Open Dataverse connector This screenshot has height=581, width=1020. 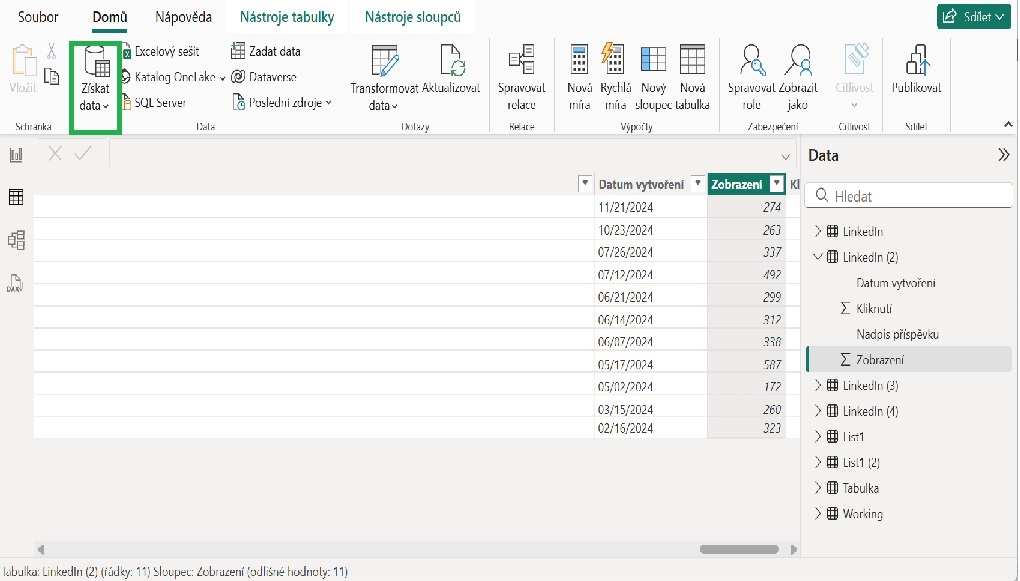click(263, 77)
